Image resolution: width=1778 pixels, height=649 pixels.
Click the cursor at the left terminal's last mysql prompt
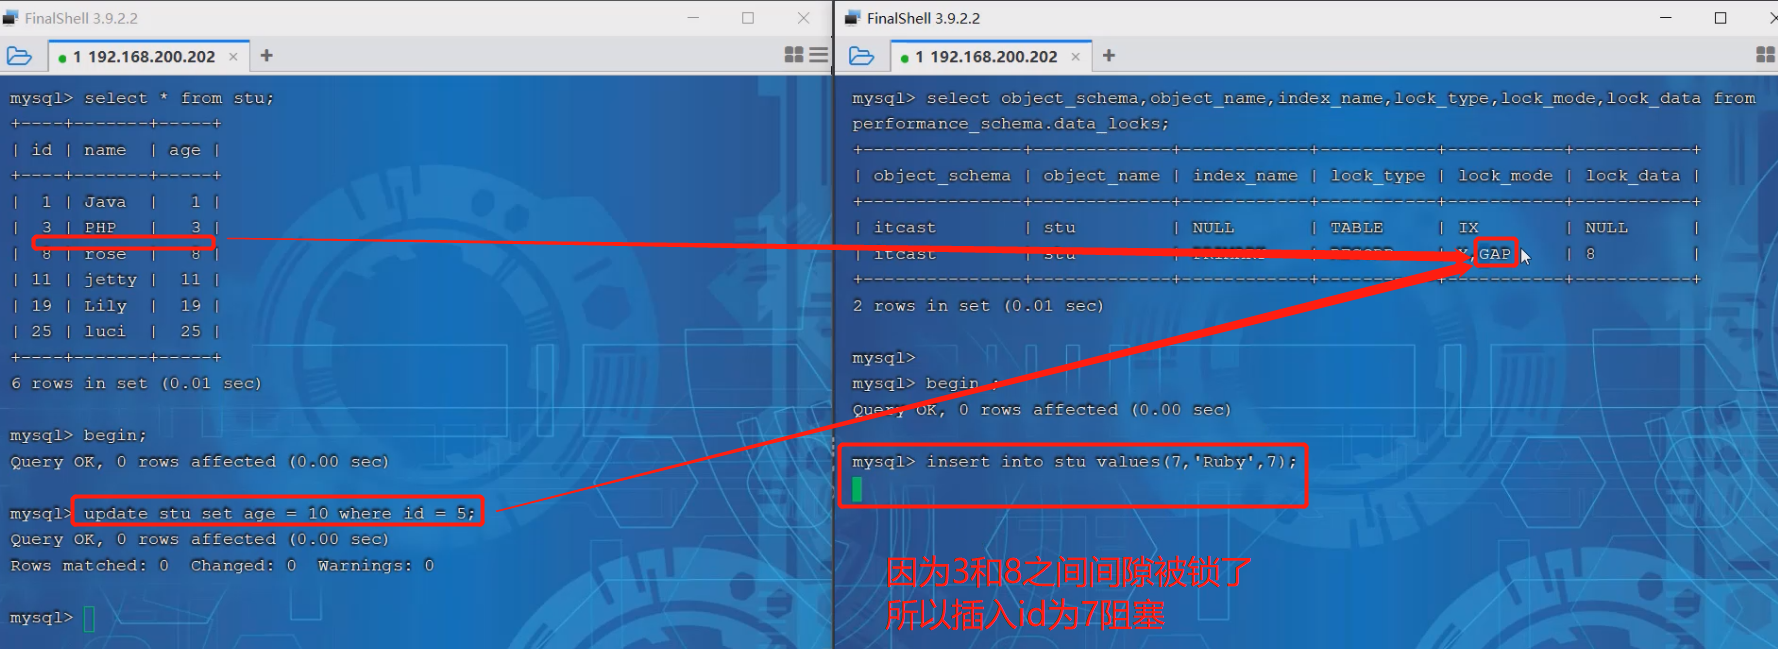coord(89,619)
